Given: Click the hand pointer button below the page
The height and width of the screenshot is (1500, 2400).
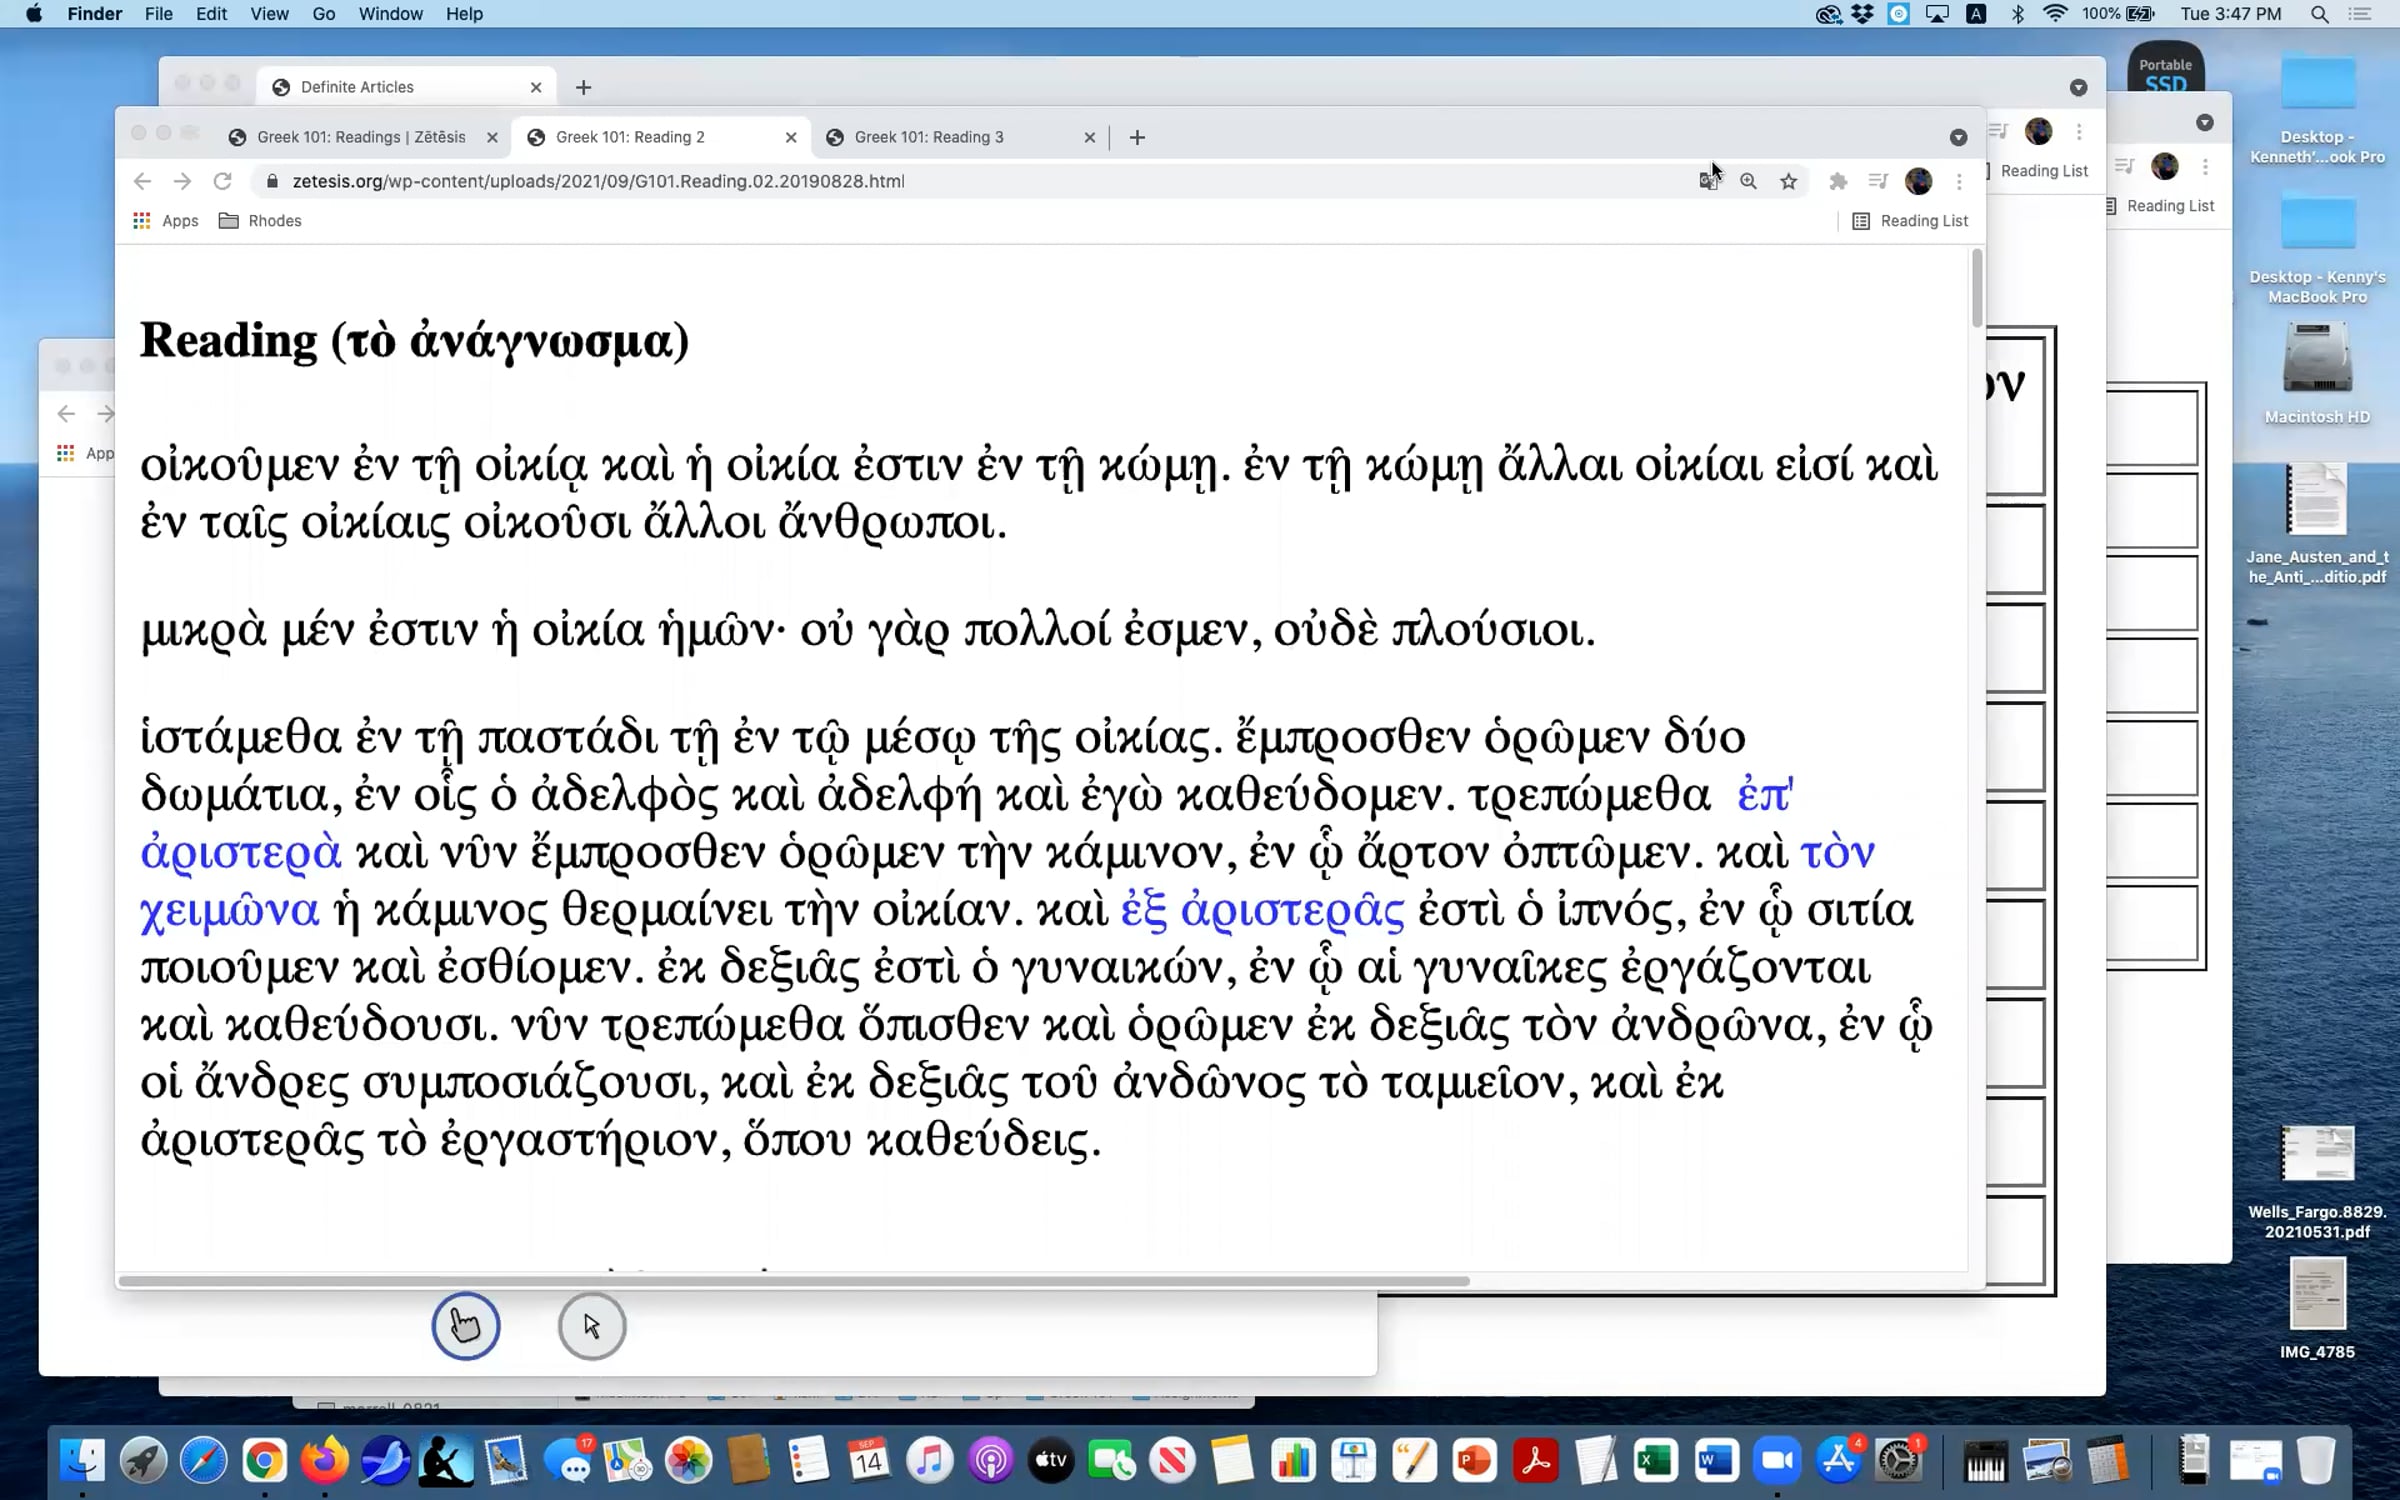Looking at the screenshot, I should pos(466,1326).
